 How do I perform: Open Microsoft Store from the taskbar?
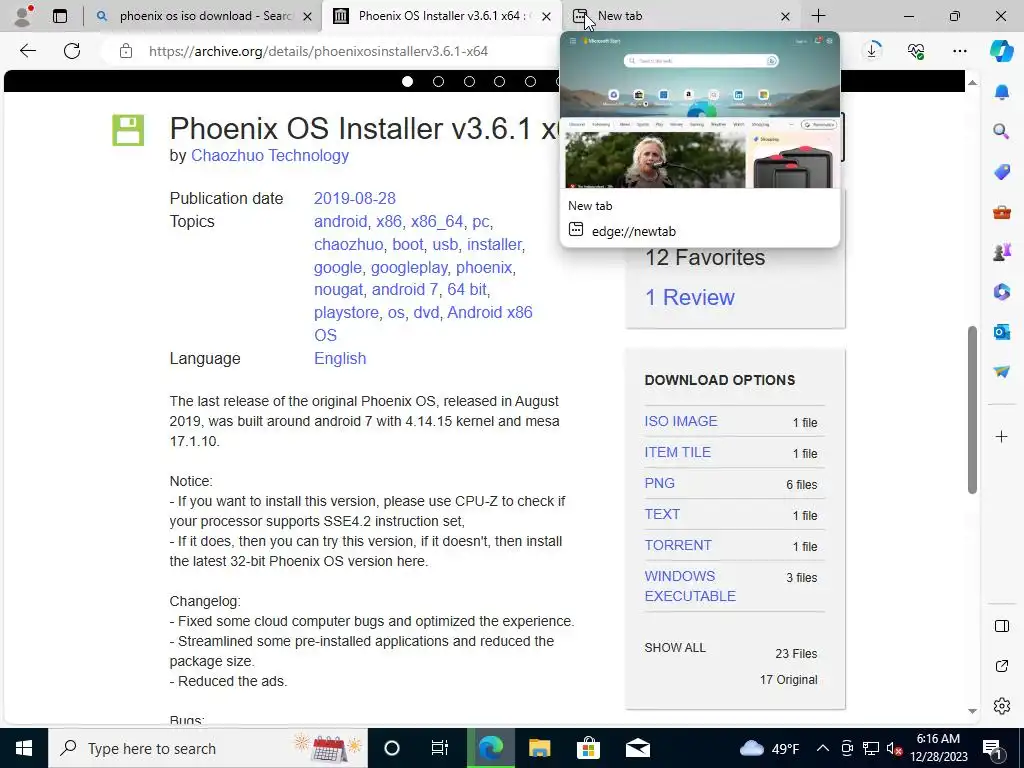(588, 748)
